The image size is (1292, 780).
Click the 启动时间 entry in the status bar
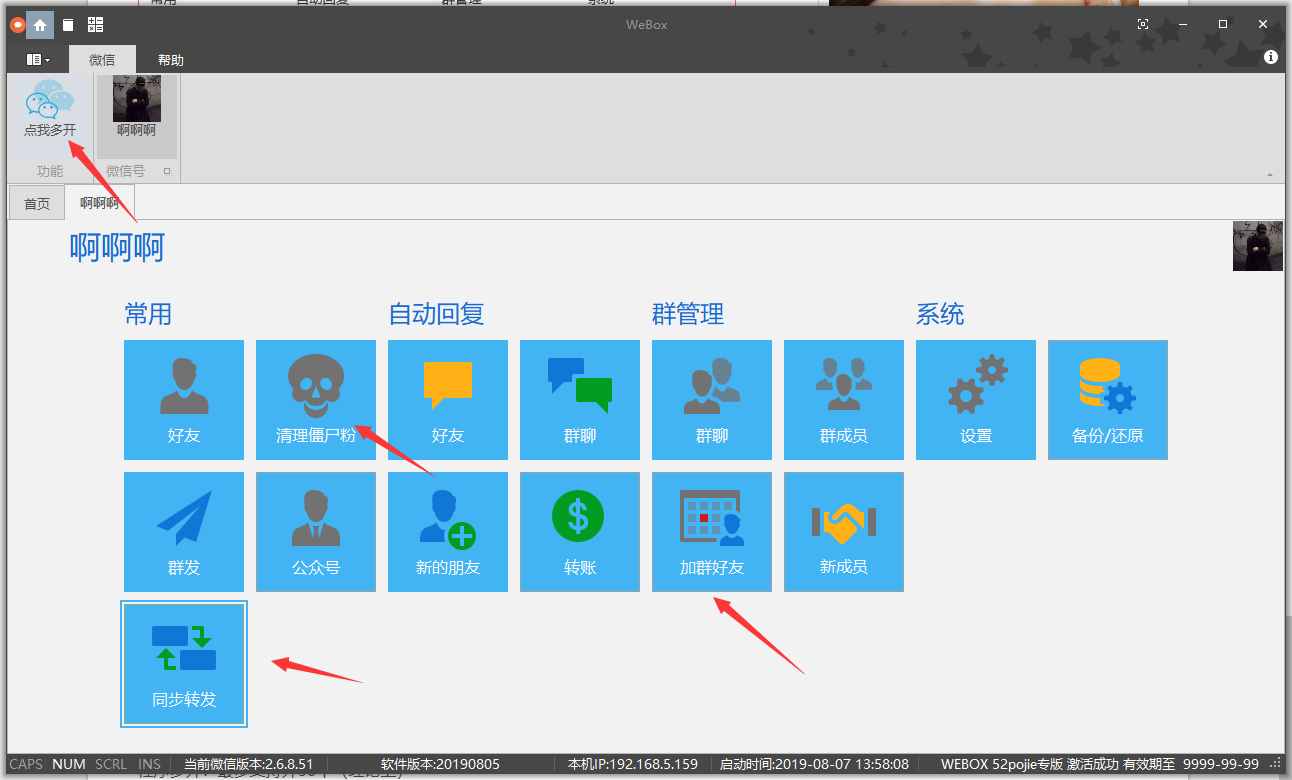coord(814,764)
